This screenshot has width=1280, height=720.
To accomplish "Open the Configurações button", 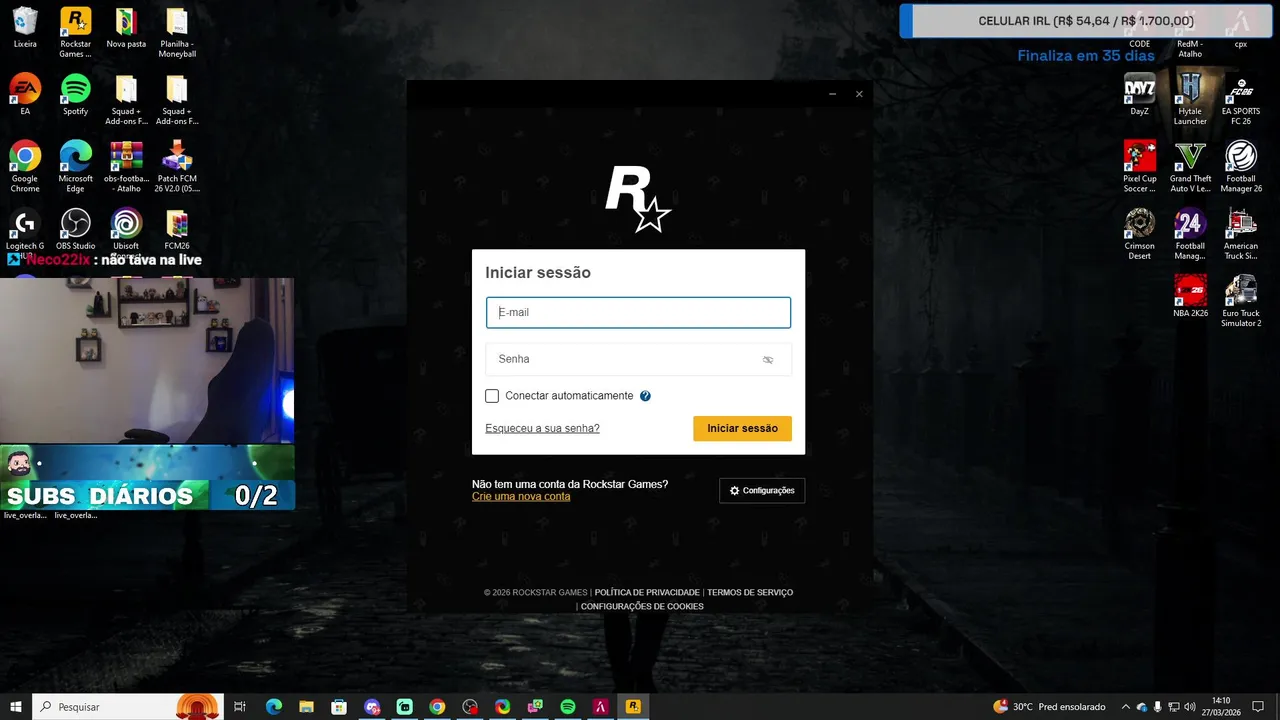I will [x=762, y=490].
